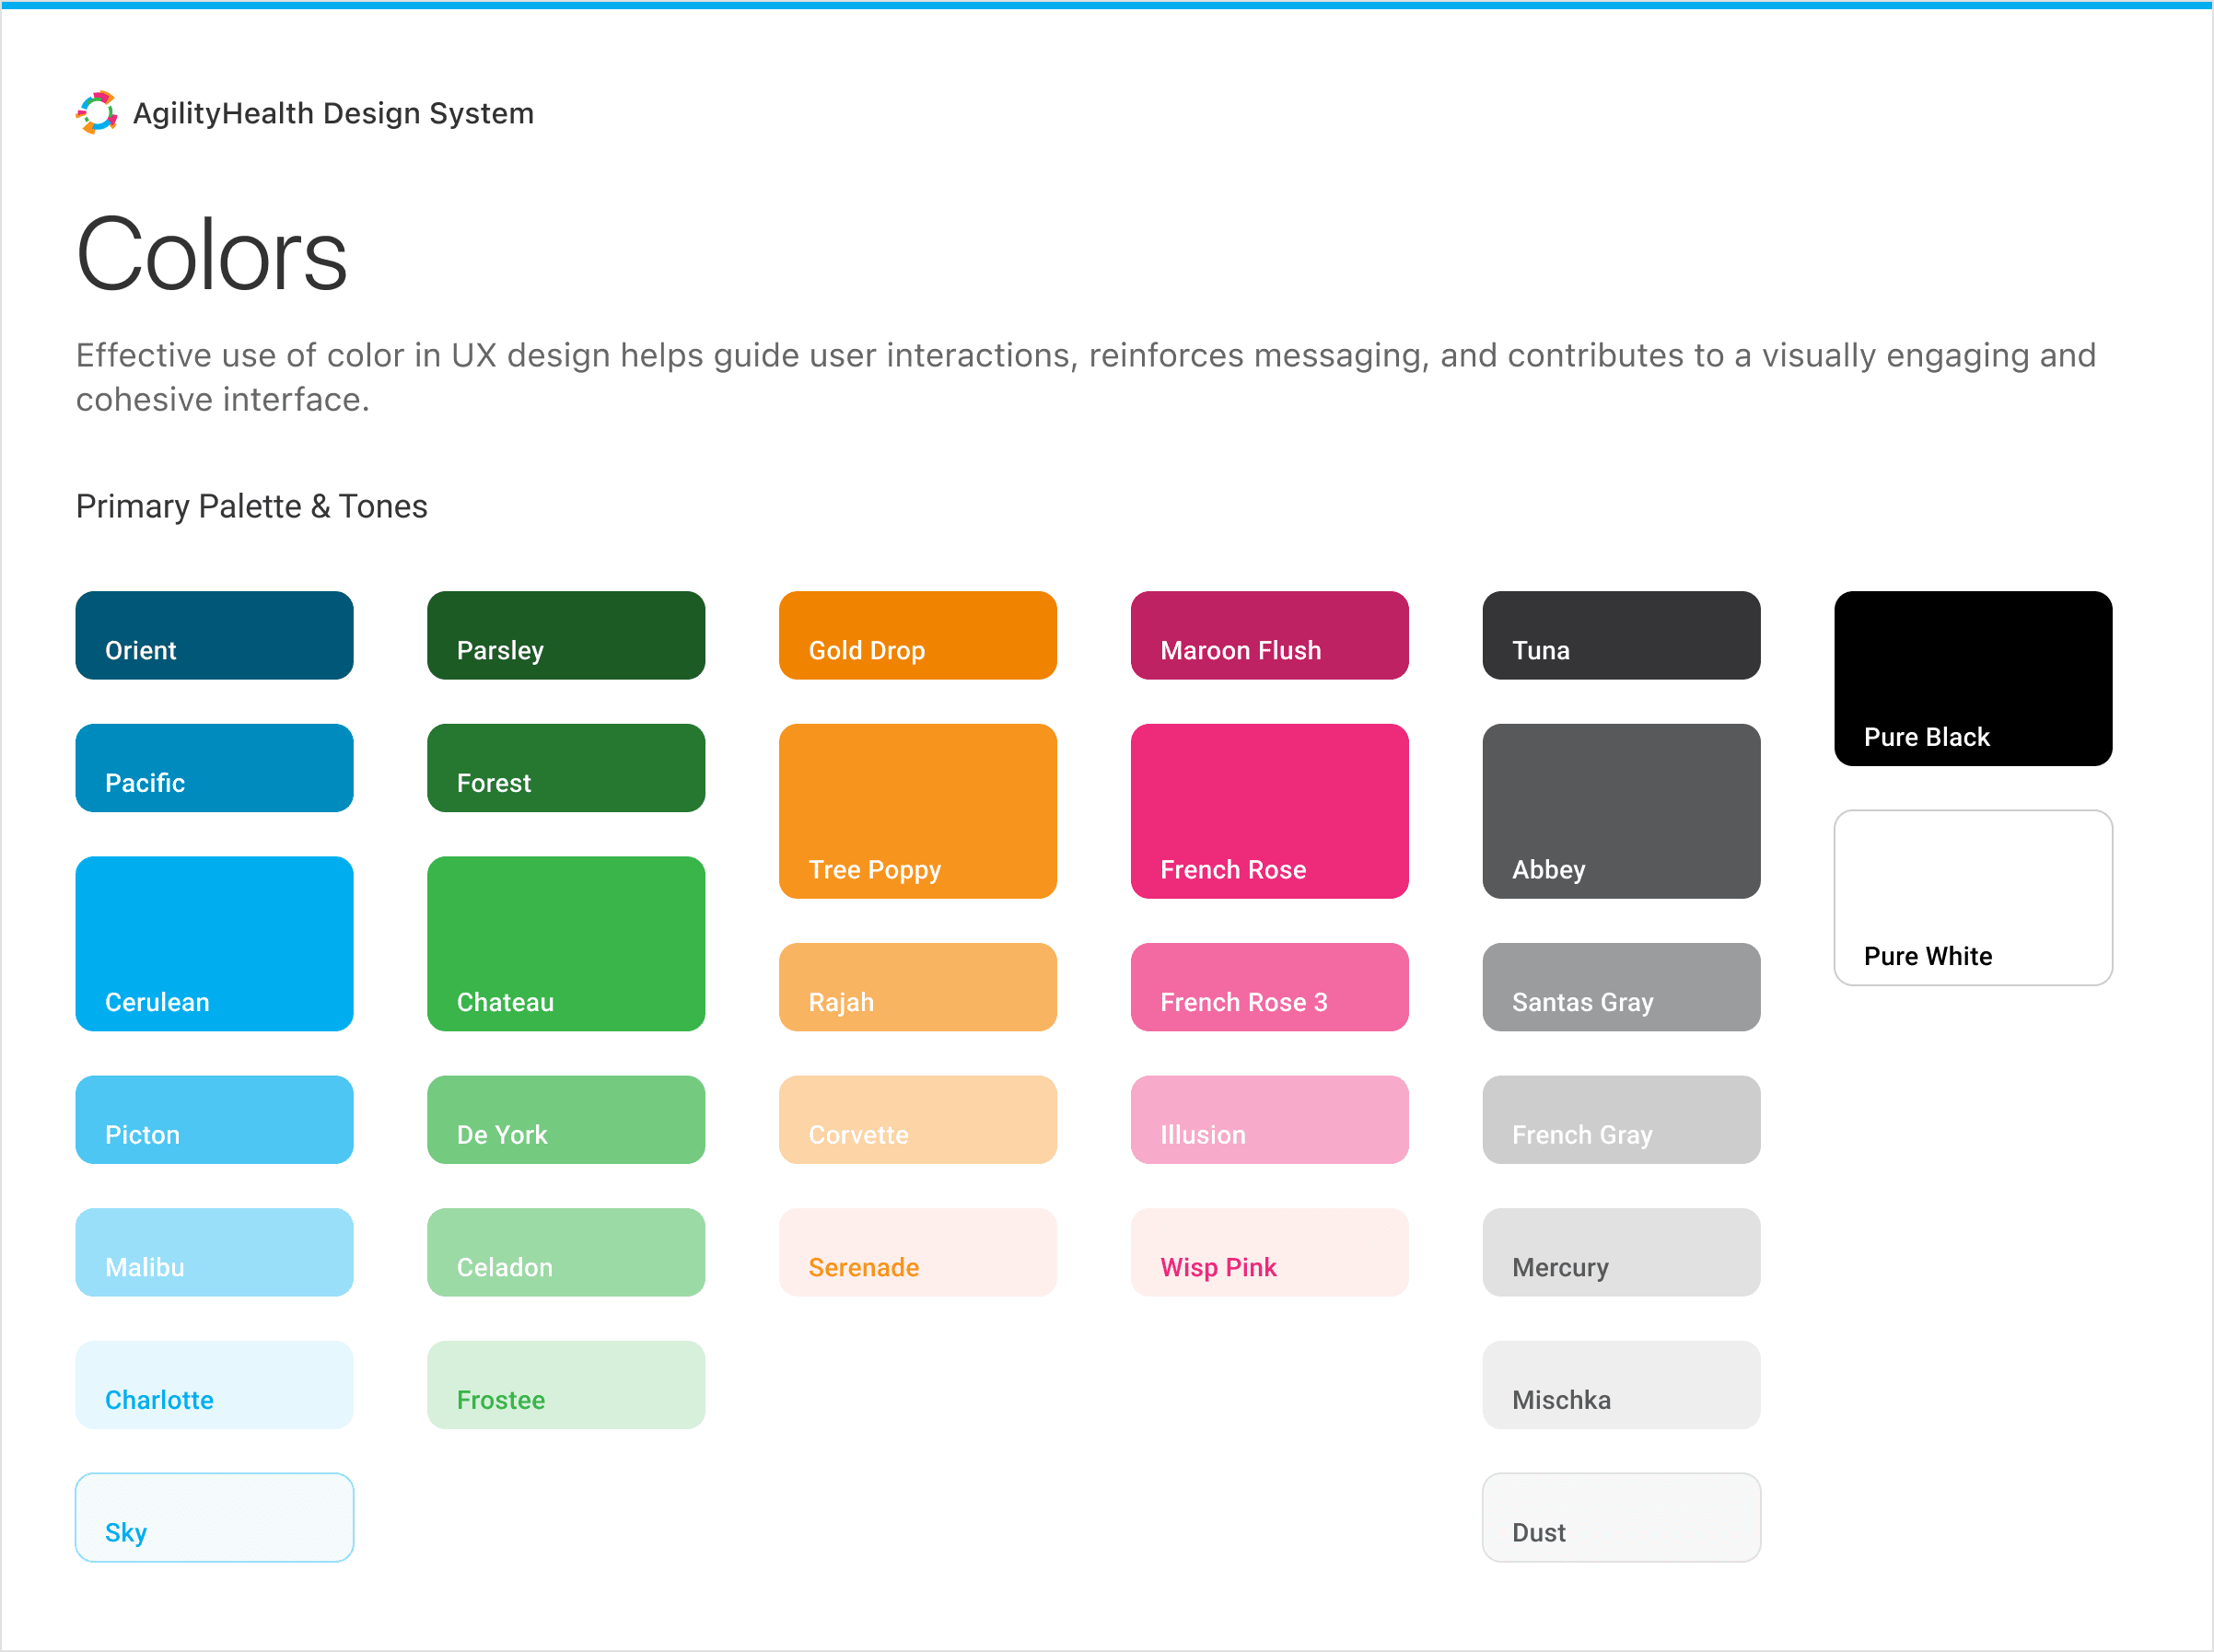The width and height of the screenshot is (2214, 1652).
Task: Click AgilityHealth Design System title text
Action: [x=333, y=113]
